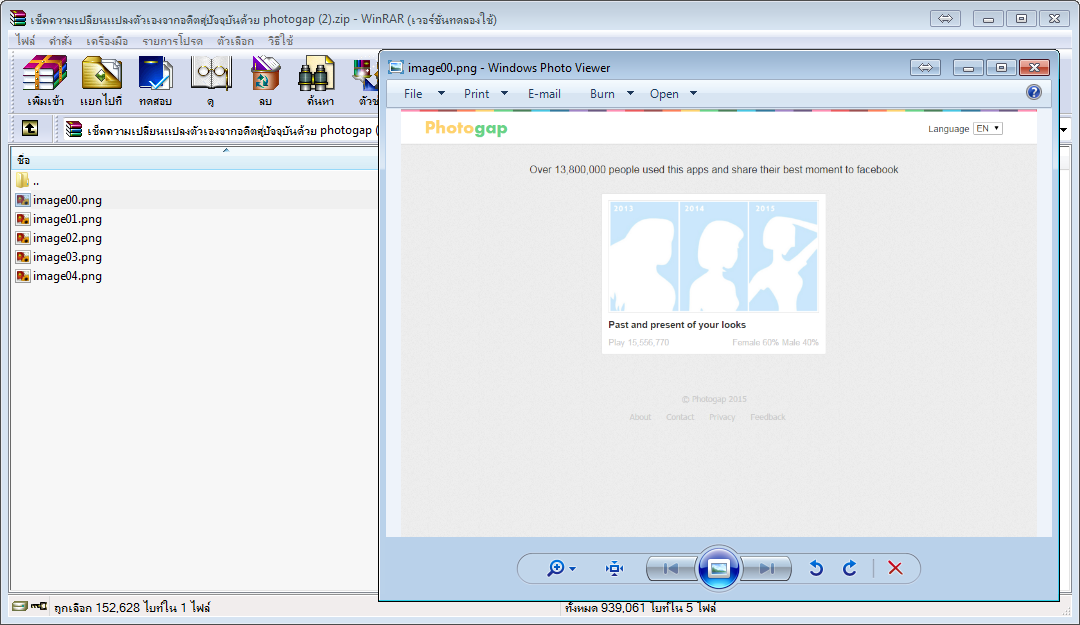Click the WinRAR title bar books icon
This screenshot has height=625, width=1080.
pyautogui.click(x=18, y=19)
